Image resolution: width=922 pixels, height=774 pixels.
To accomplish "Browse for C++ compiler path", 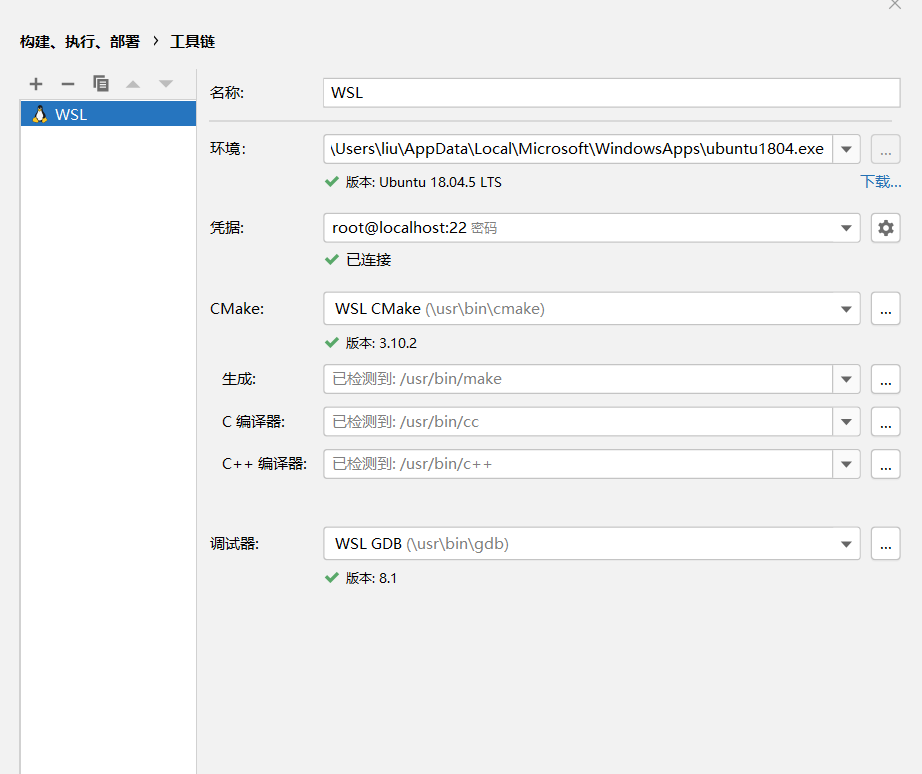I will pos(886,464).
